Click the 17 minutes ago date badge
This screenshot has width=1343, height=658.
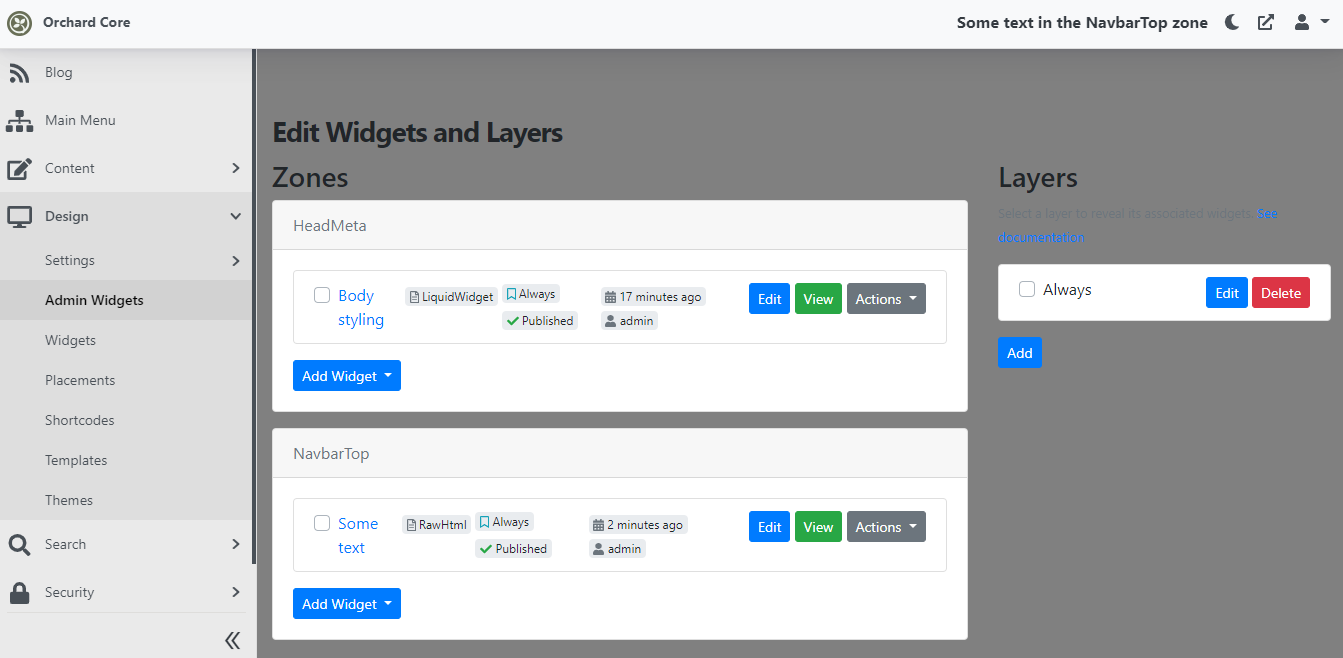pyautogui.click(x=653, y=297)
